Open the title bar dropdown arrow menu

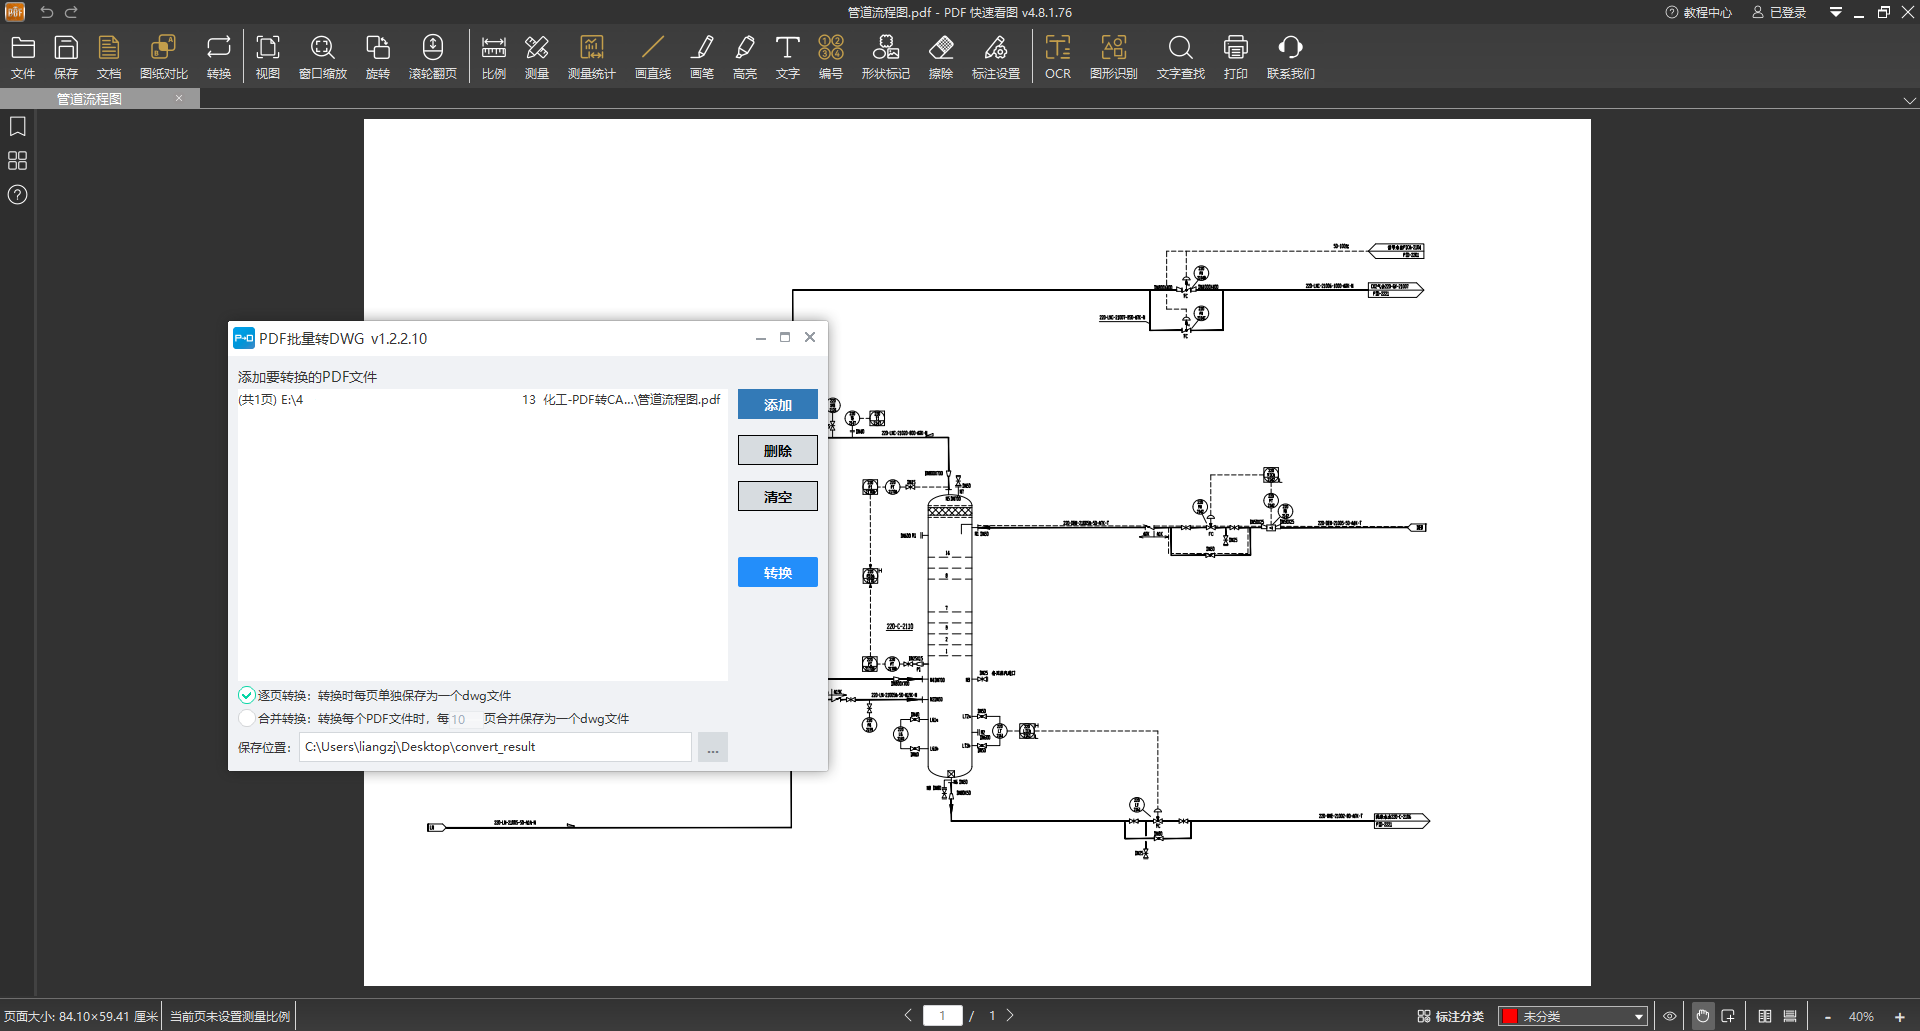(1835, 12)
